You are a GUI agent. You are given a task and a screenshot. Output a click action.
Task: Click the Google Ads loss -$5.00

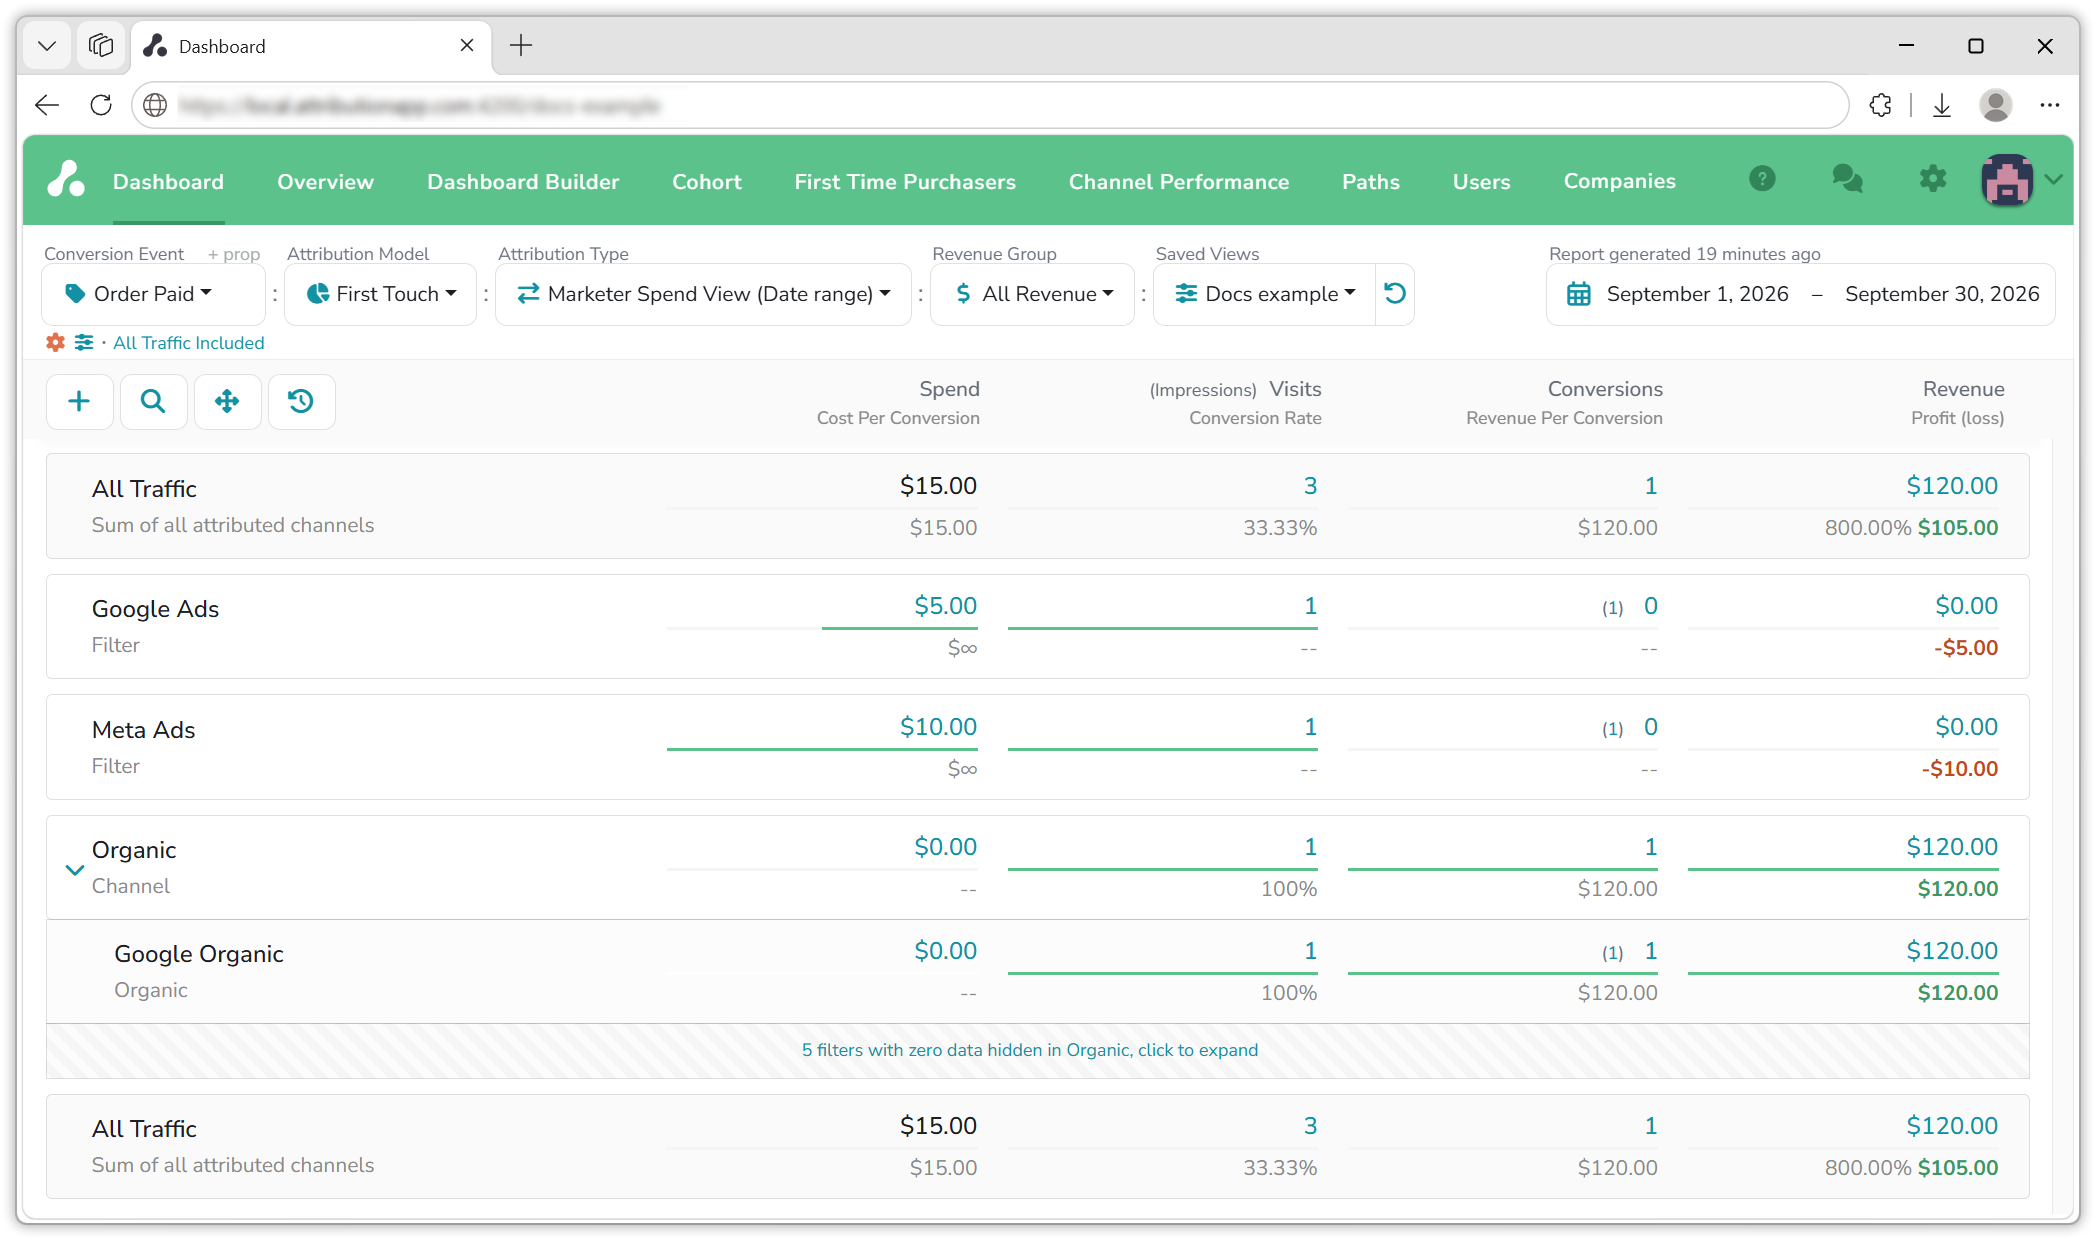pyautogui.click(x=1966, y=648)
